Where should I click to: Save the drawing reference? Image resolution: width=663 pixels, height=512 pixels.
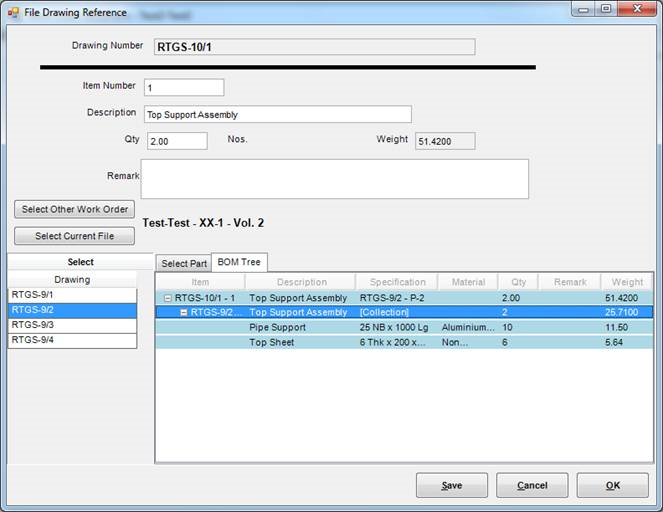[452, 486]
